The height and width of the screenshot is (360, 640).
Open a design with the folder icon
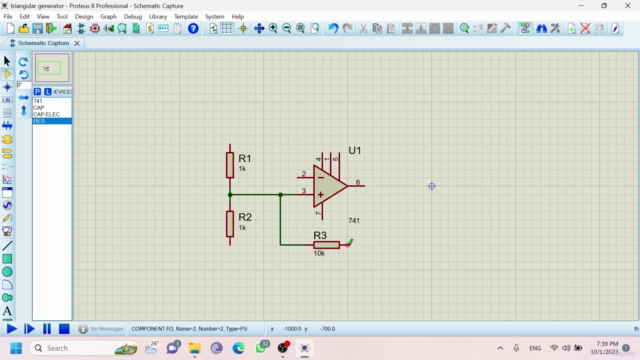[x=24, y=28]
